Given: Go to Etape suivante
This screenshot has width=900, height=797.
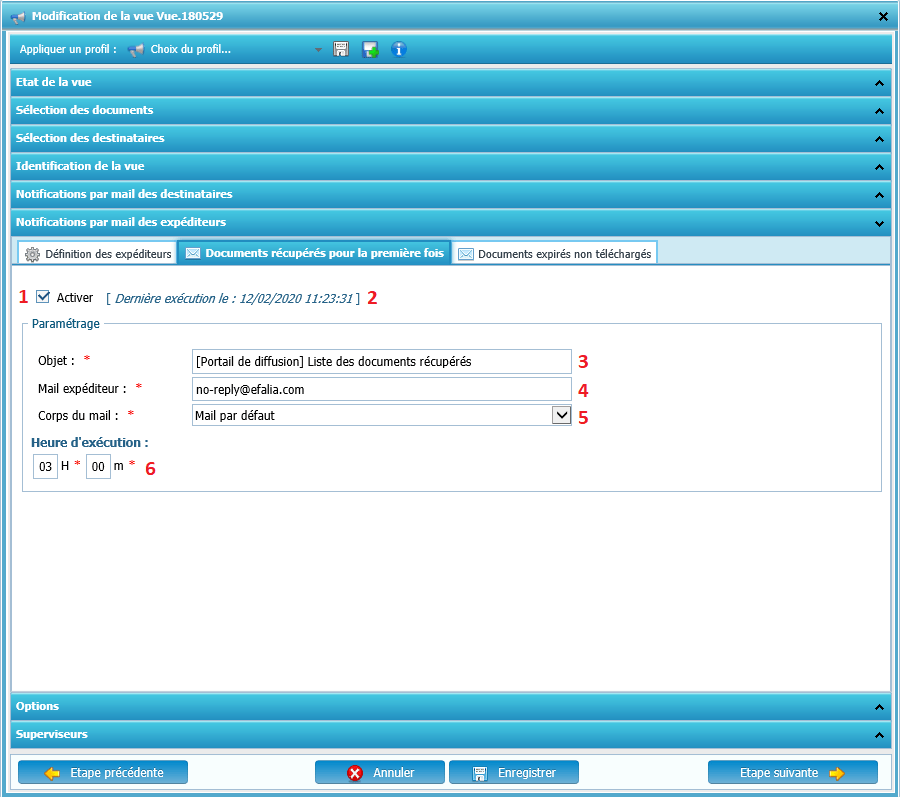Looking at the screenshot, I should [x=792, y=772].
